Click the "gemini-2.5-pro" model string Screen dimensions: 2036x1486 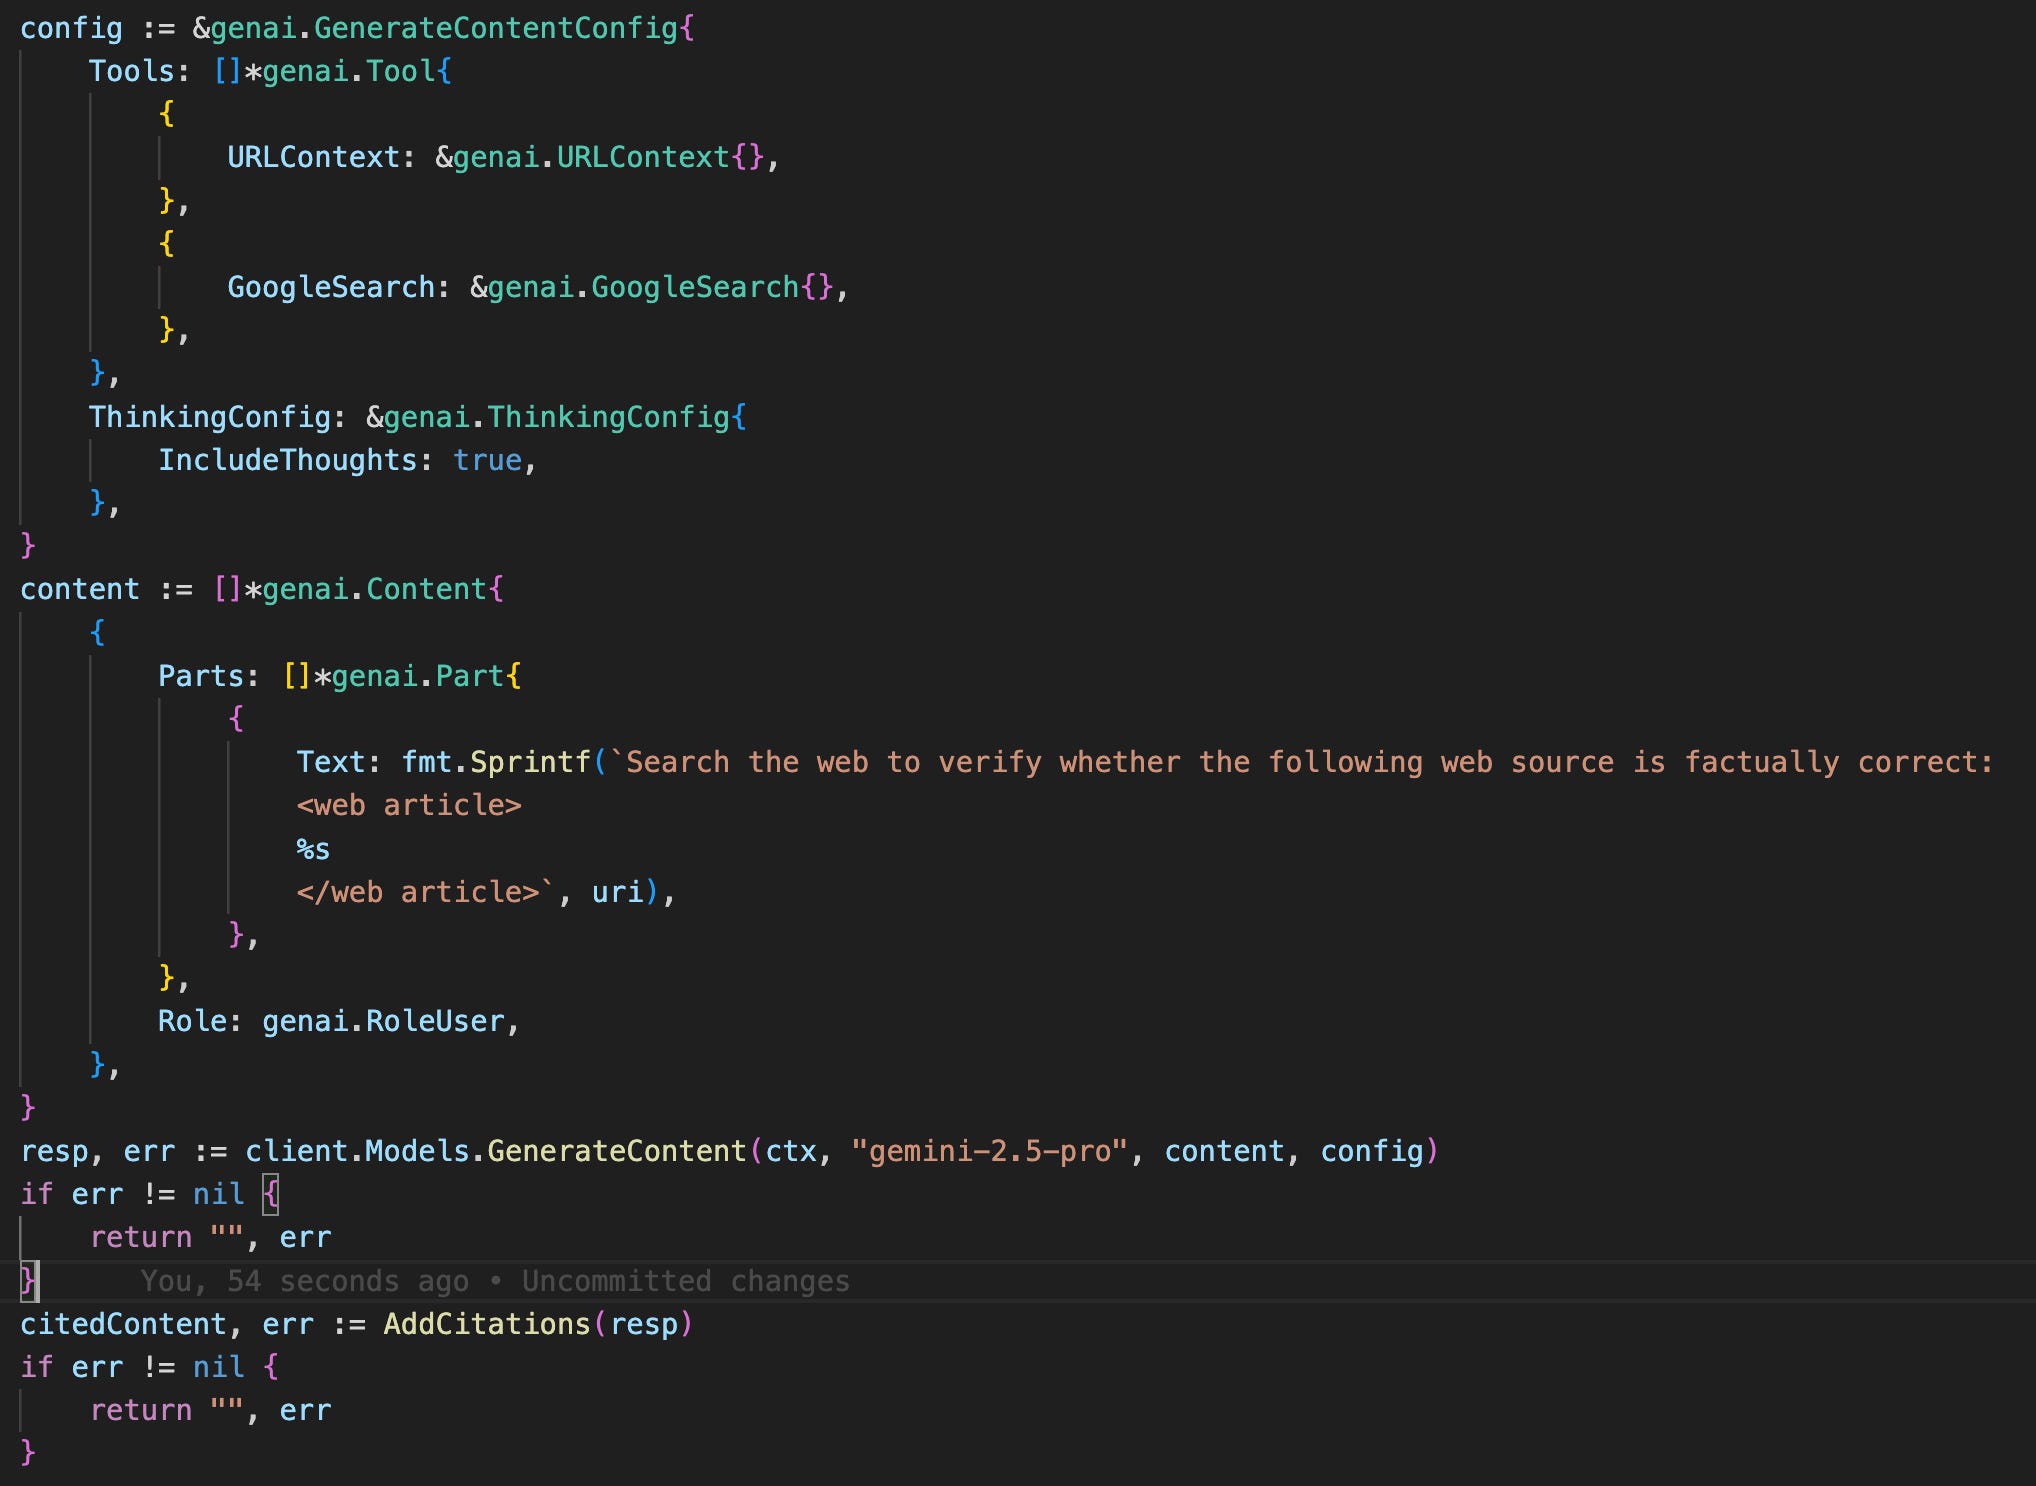[x=988, y=1151]
